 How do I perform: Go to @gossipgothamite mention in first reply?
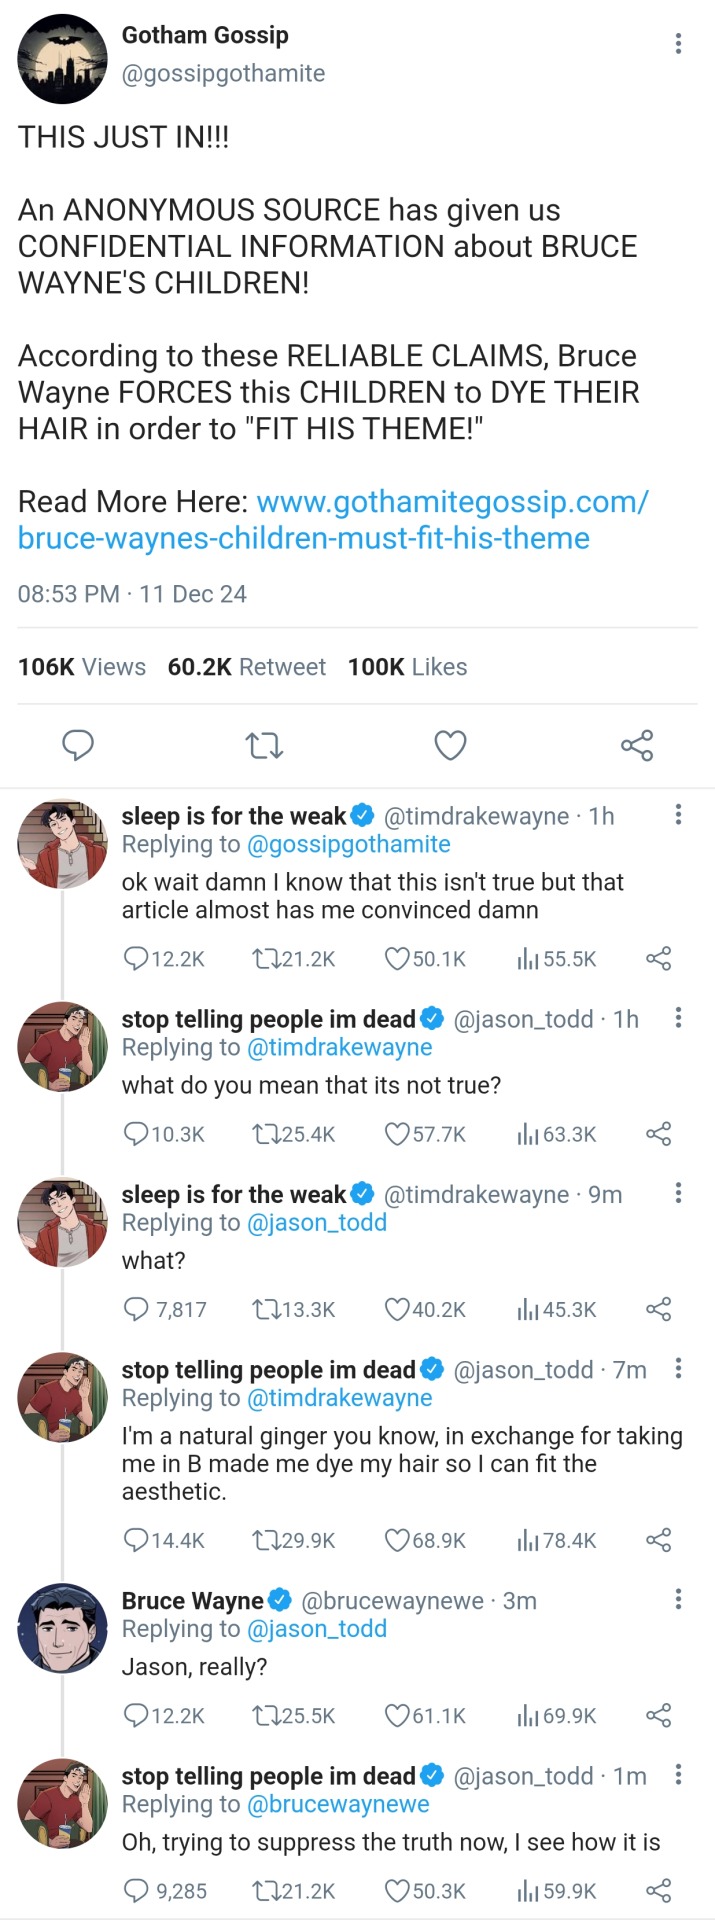coord(348,845)
